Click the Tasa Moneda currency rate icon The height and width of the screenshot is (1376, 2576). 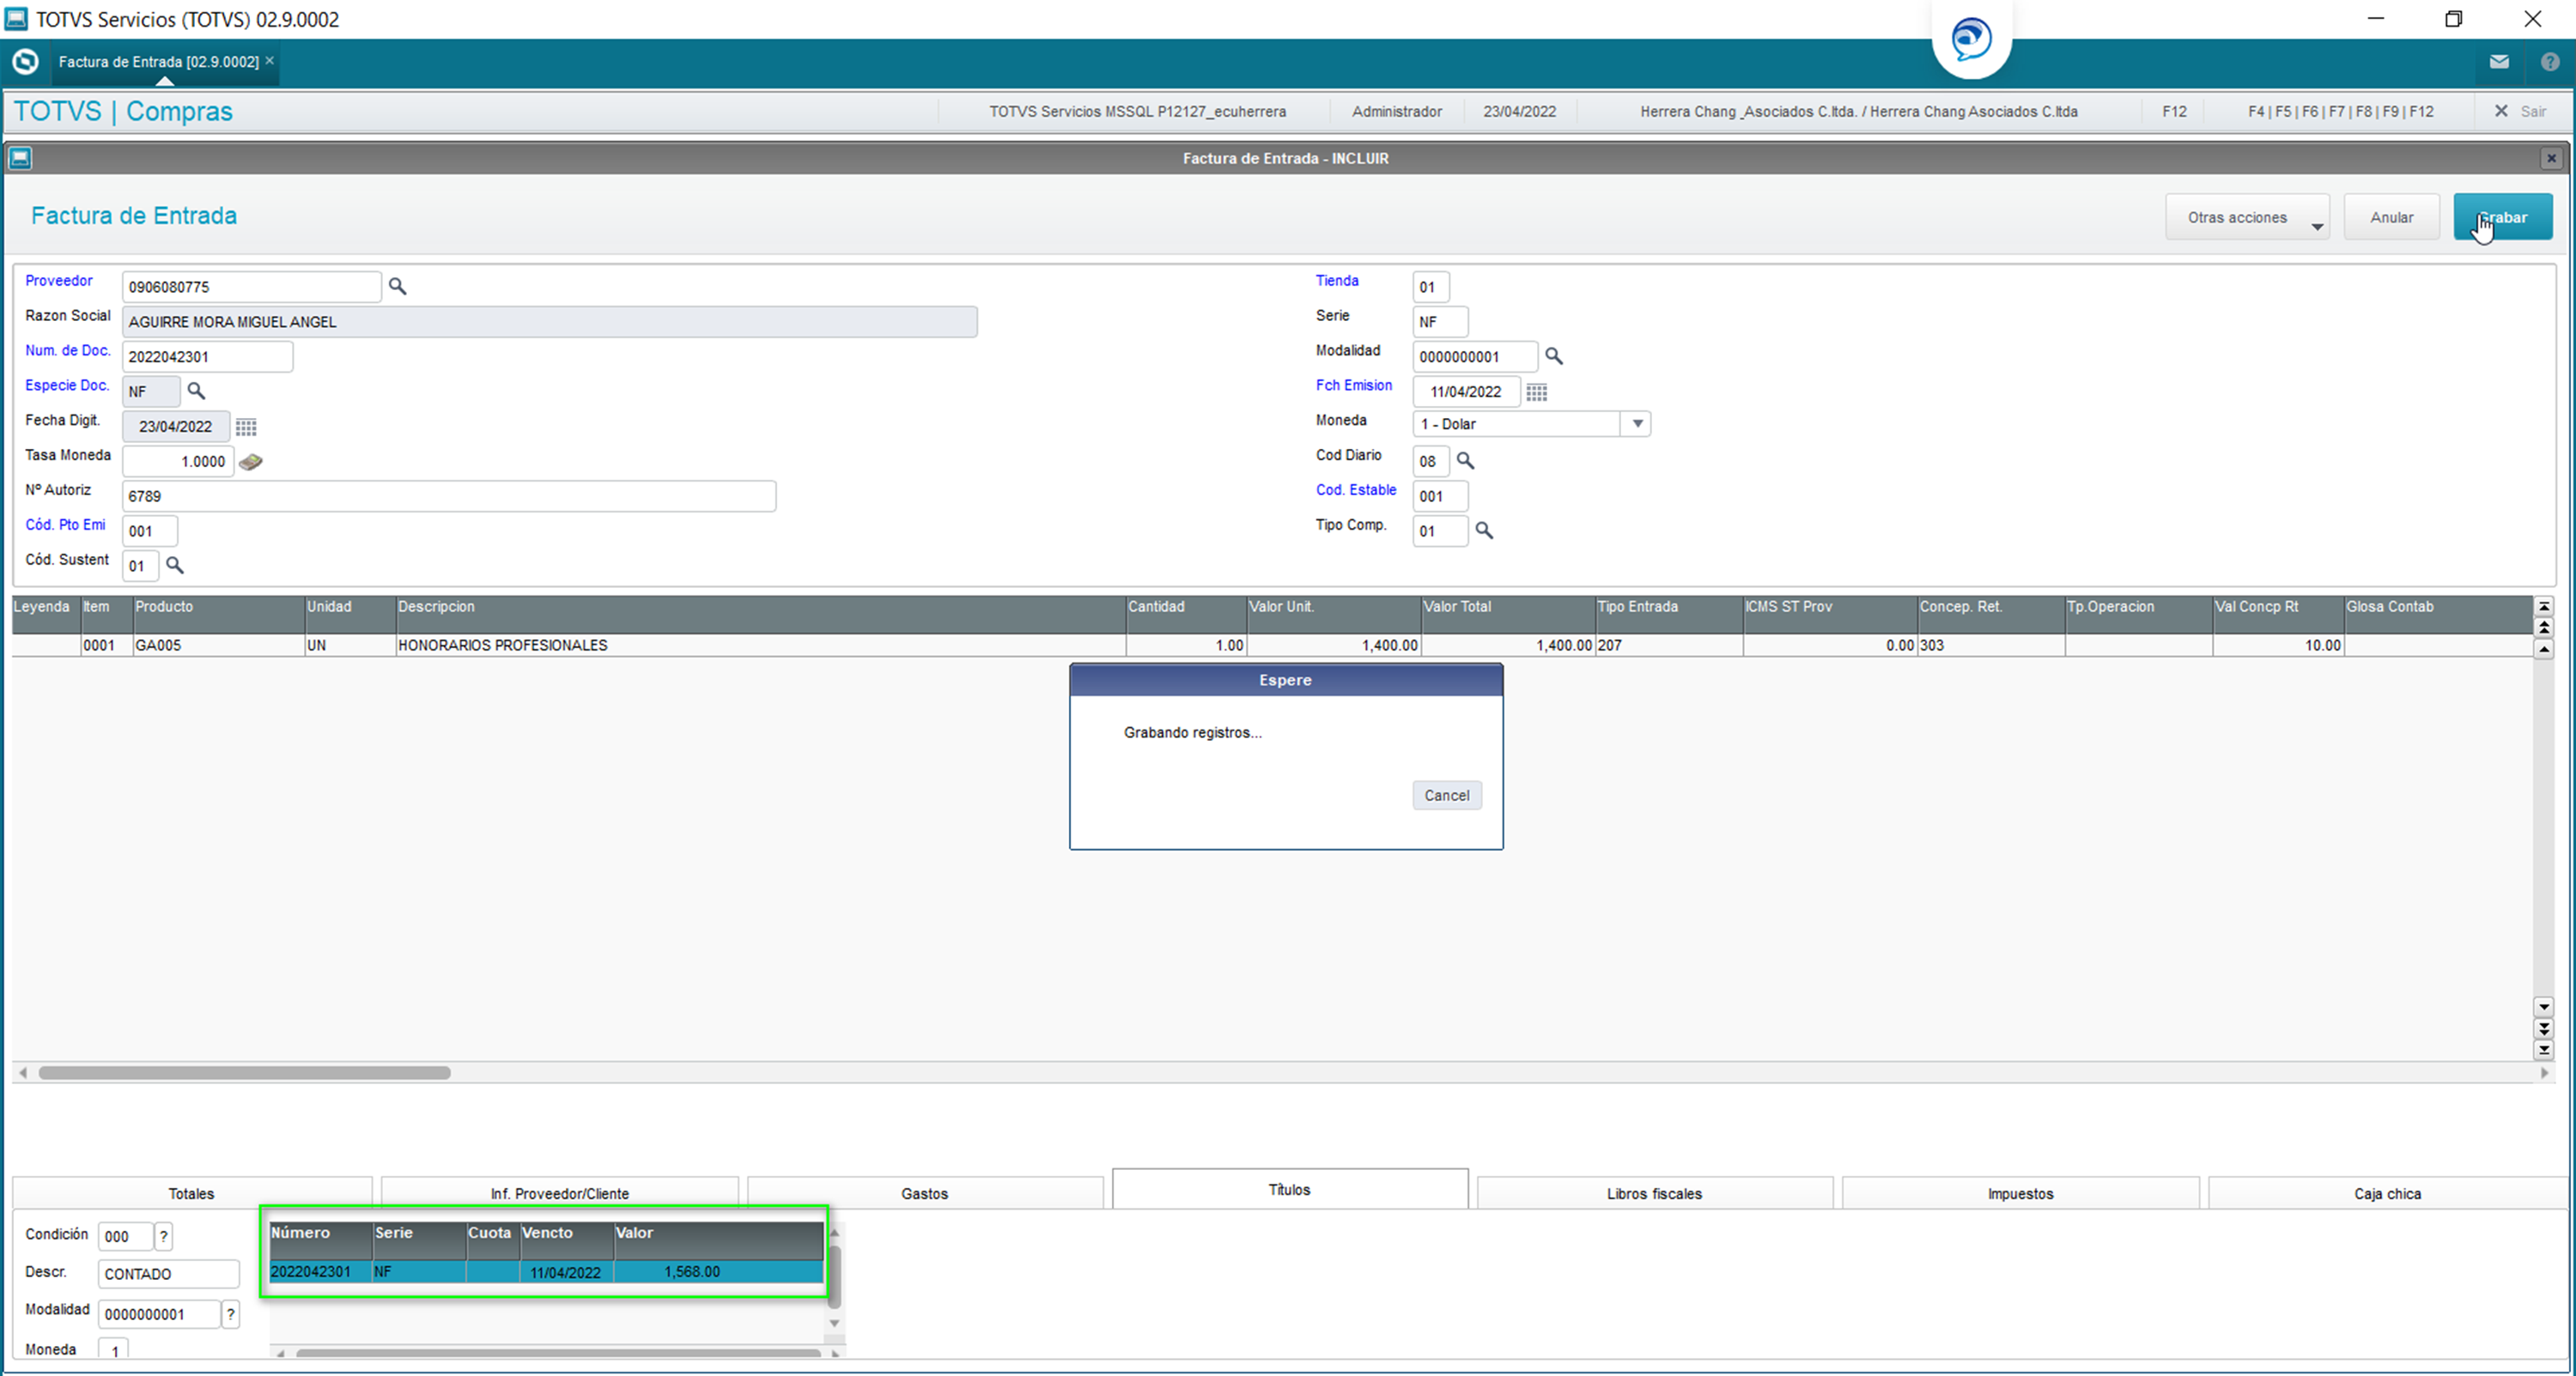point(251,461)
